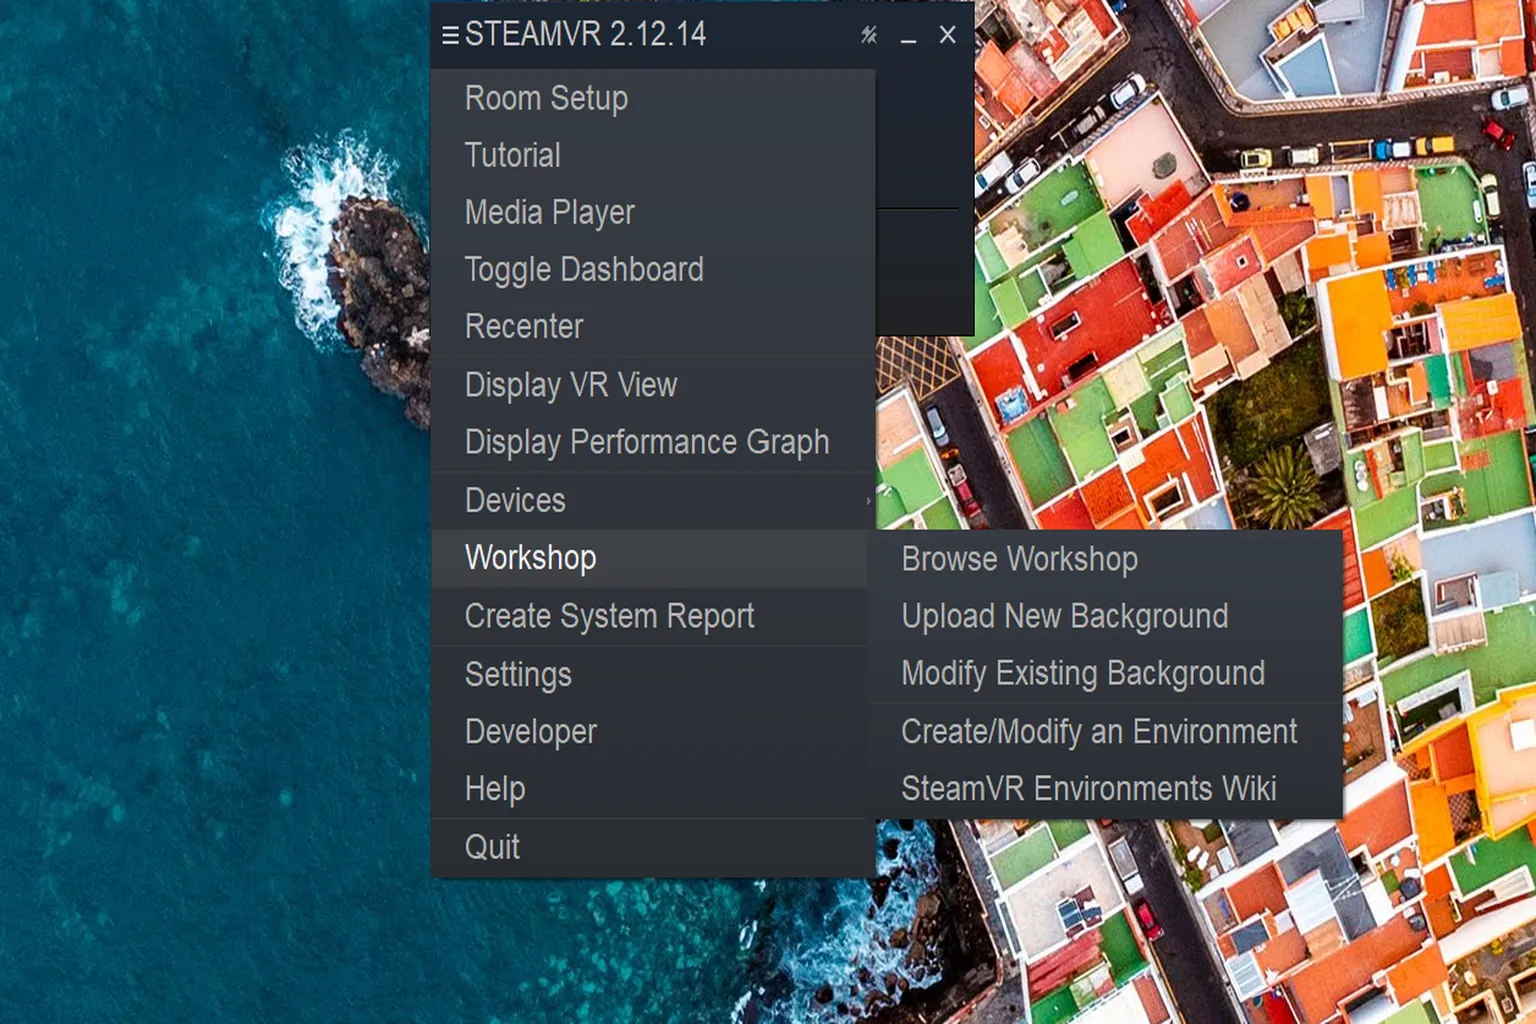Select the highlighted Workshop item
The height and width of the screenshot is (1024, 1536).
pos(650,558)
